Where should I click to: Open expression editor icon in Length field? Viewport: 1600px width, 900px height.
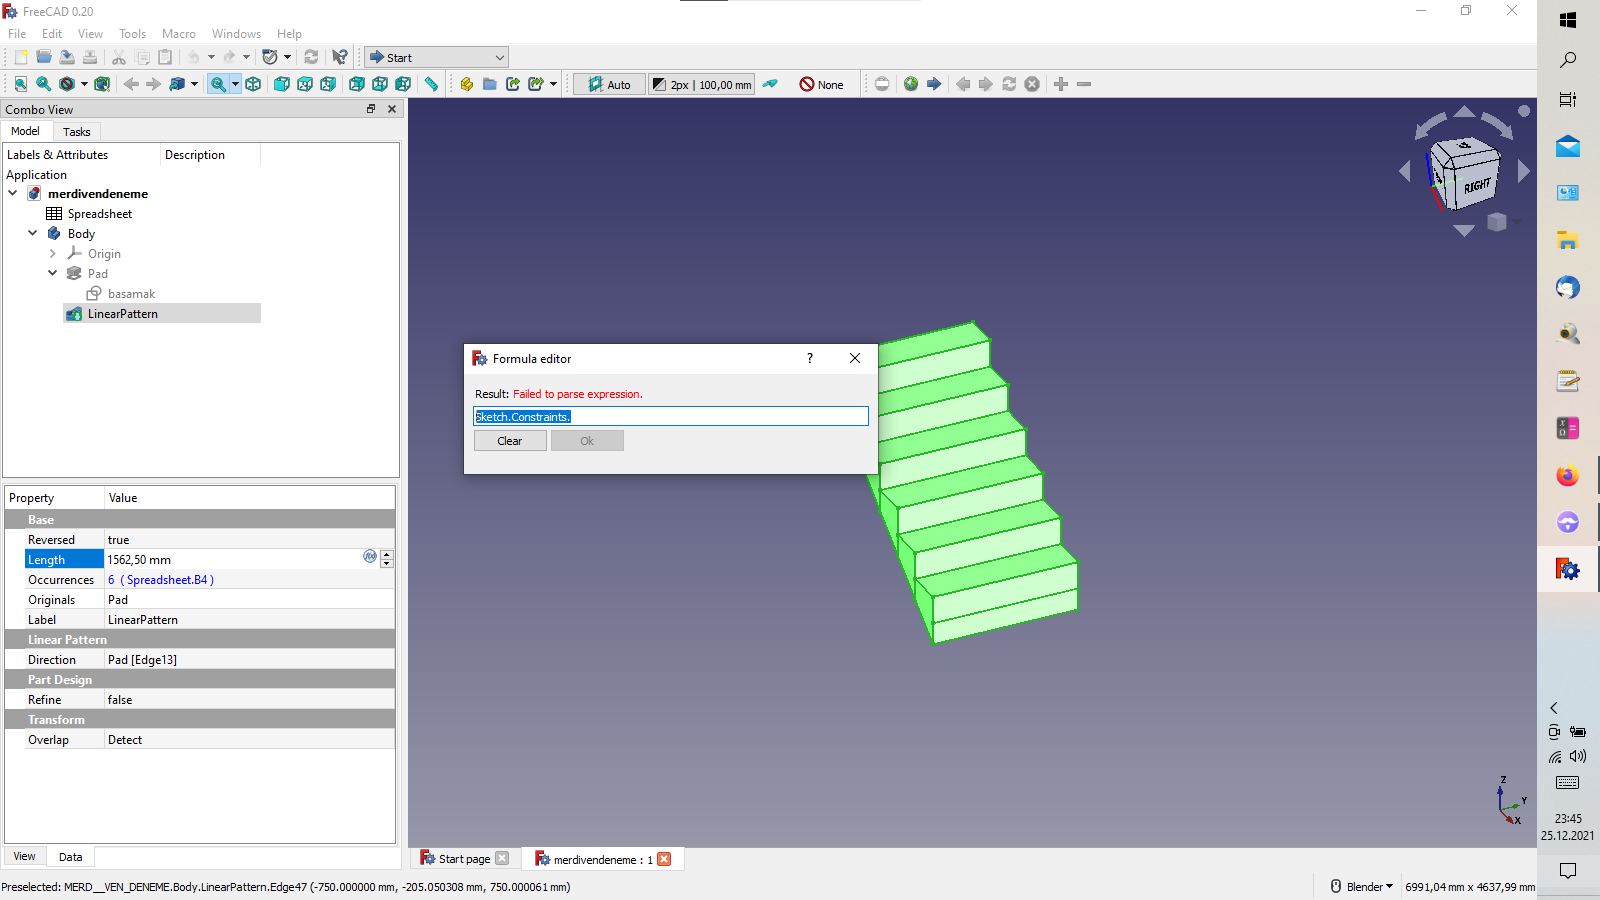370,557
